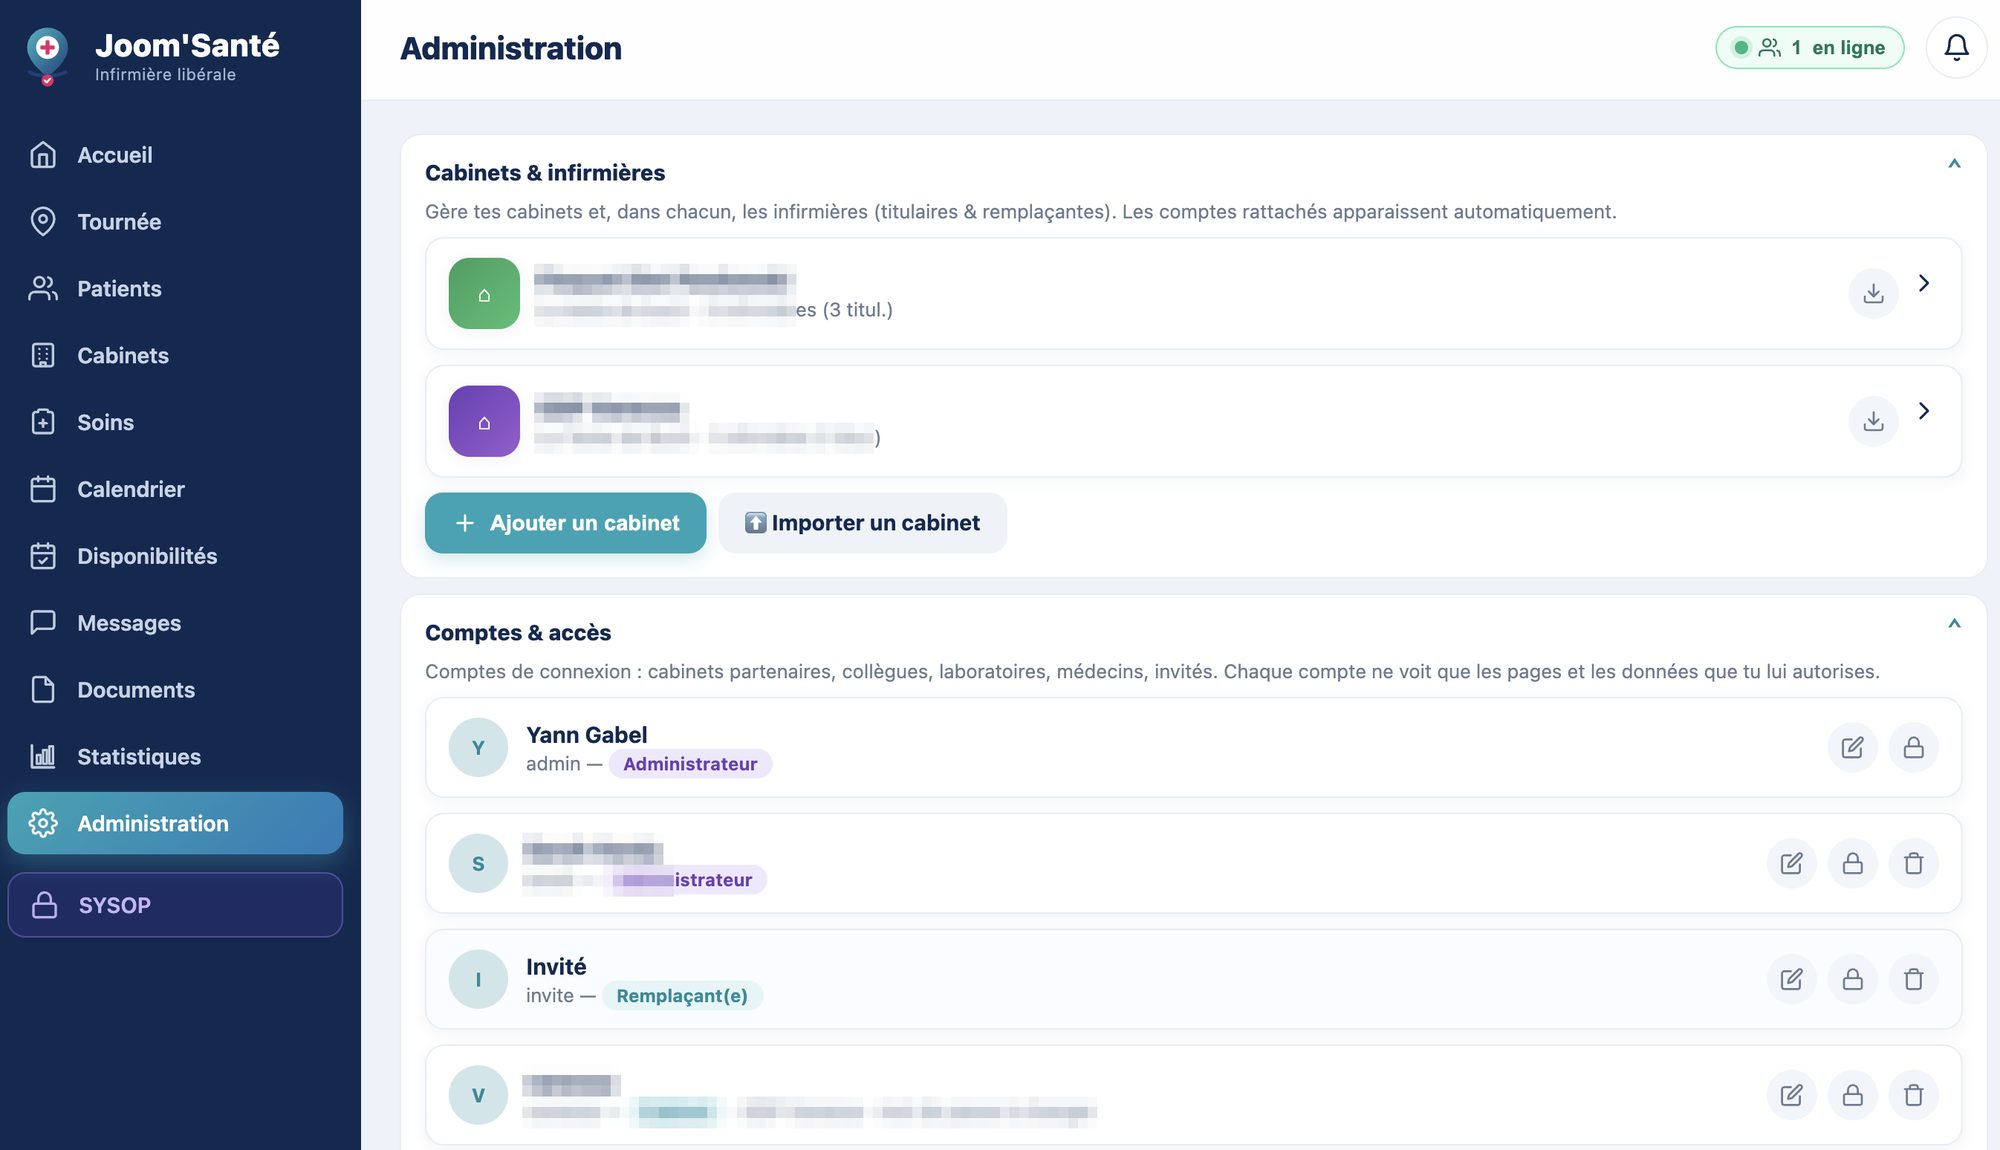The width and height of the screenshot is (2000, 1150).
Task: Click the Administrateur badge of Yann Gabel
Action: (x=690, y=764)
